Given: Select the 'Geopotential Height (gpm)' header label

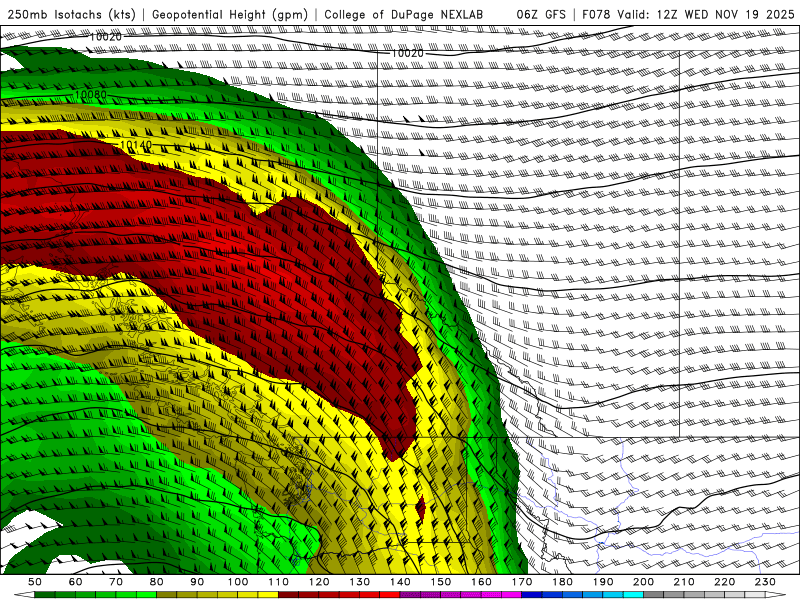Looking at the screenshot, I should (x=230, y=14).
